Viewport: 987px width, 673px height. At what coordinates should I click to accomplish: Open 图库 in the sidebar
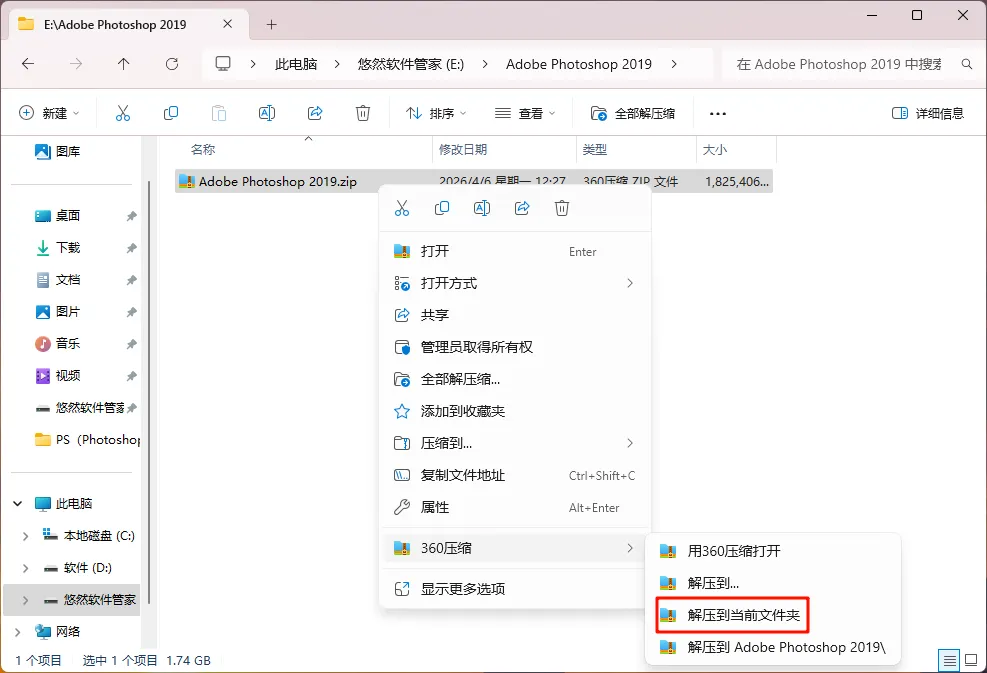coord(58,151)
